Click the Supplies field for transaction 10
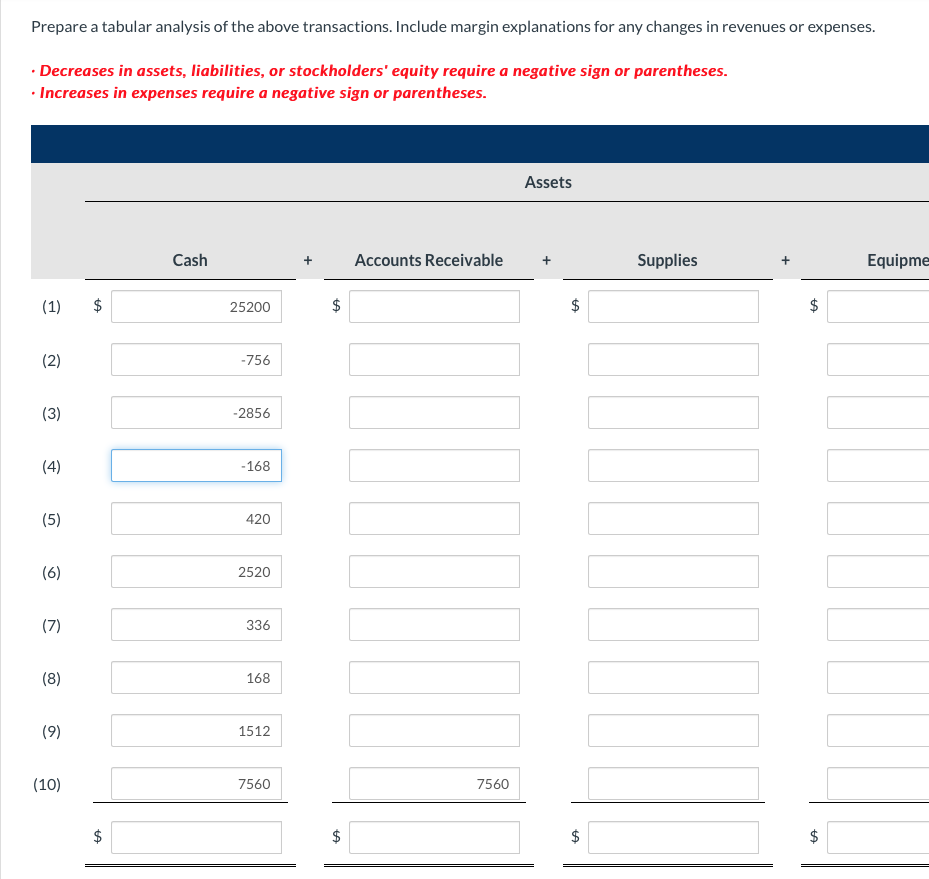 click(672, 784)
